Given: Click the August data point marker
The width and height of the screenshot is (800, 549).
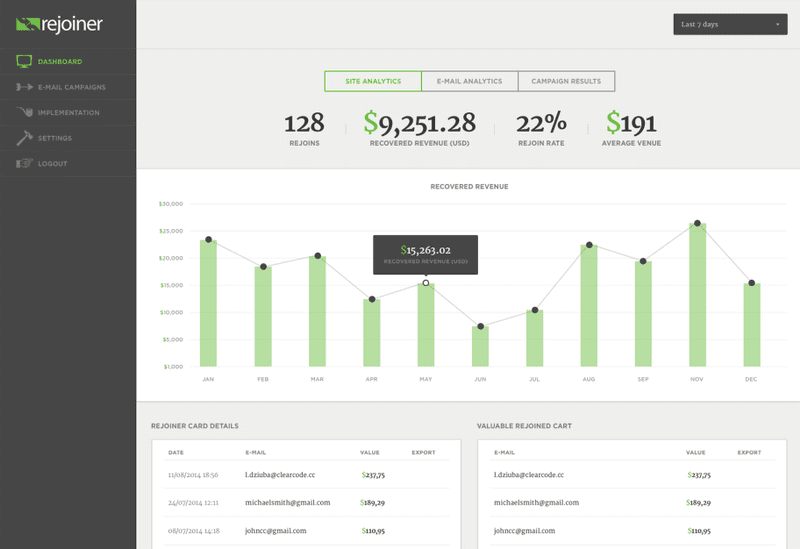Looking at the screenshot, I should 589,245.
